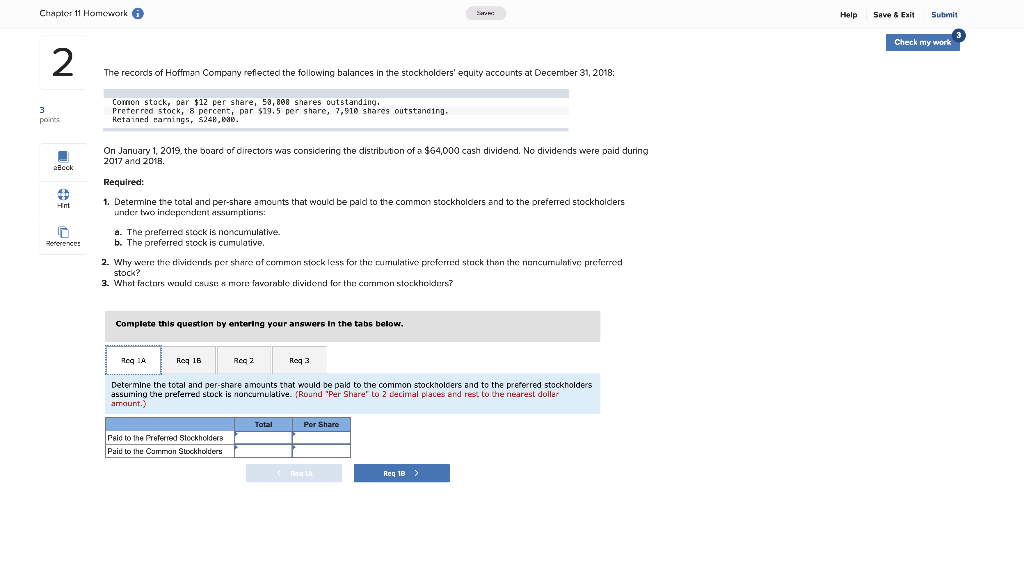Click the Retained earnings line
This screenshot has width=1024, height=570.
[x=176, y=119]
